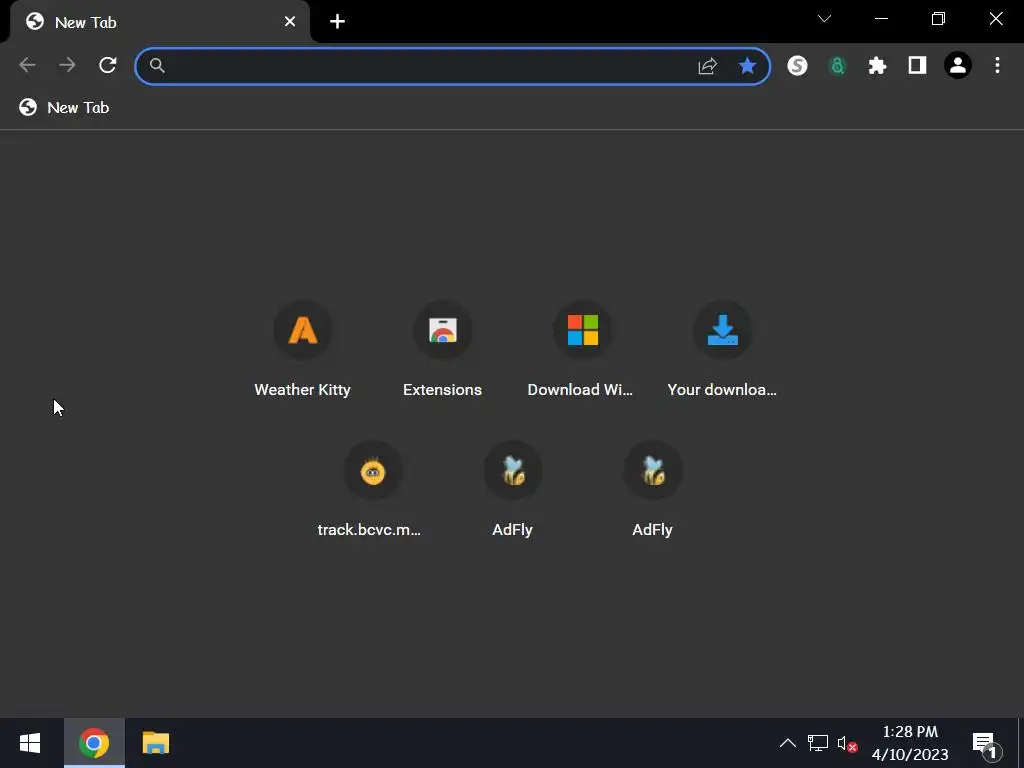Go forward using the forward arrow
1024x768 pixels.
[x=67, y=65]
